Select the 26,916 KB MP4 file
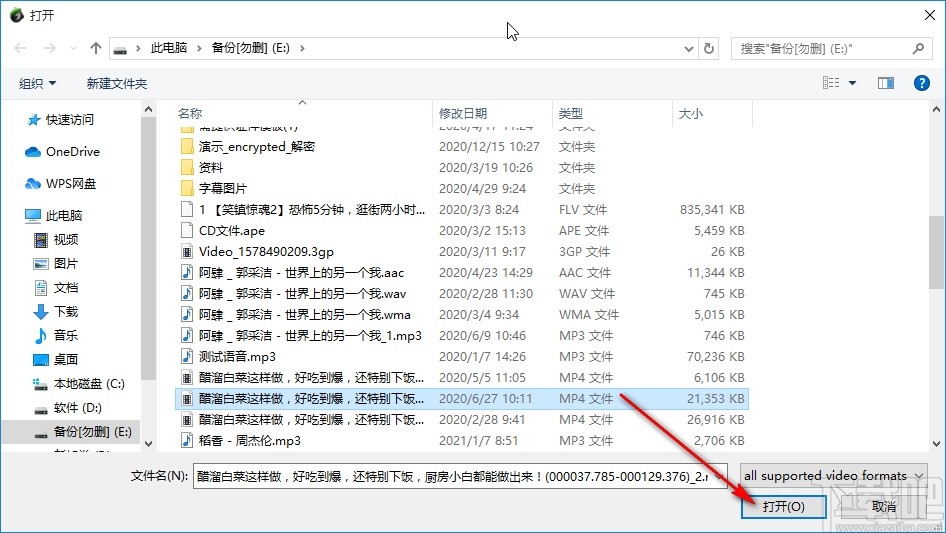 [x=462, y=420]
